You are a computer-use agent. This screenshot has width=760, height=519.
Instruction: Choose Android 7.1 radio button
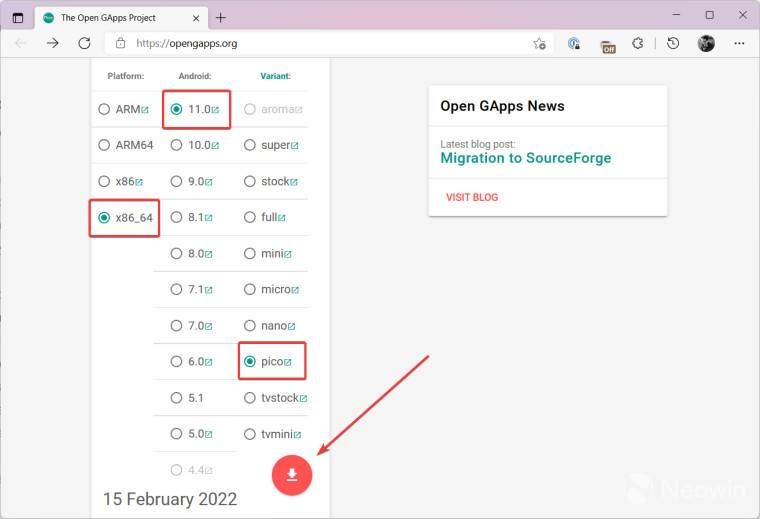[176, 289]
